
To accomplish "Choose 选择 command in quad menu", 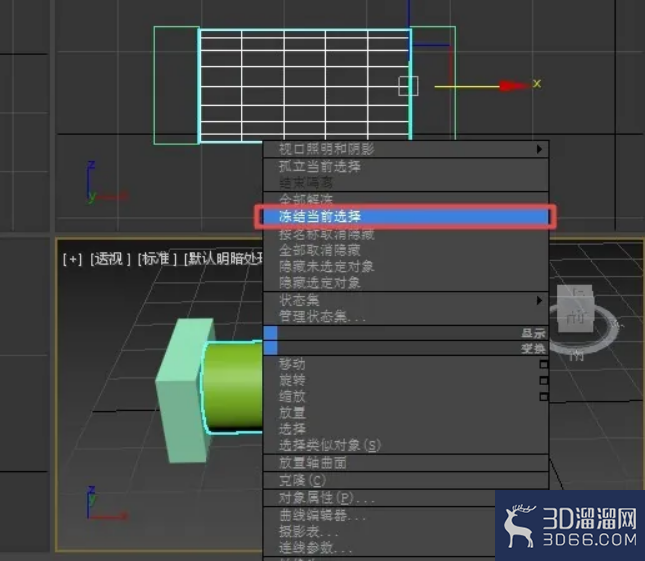I will (x=406, y=429).
